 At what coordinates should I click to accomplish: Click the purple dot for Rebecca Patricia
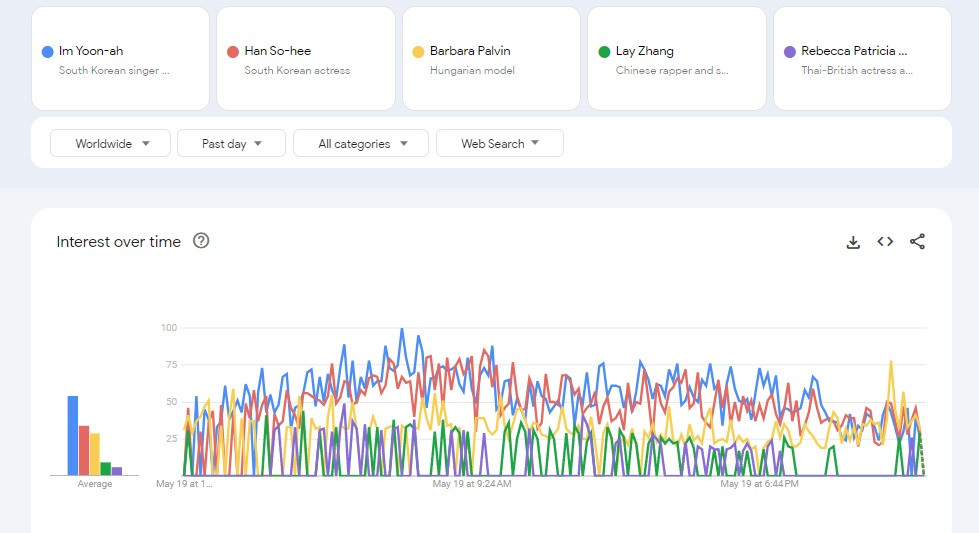[x=790, y=52]
